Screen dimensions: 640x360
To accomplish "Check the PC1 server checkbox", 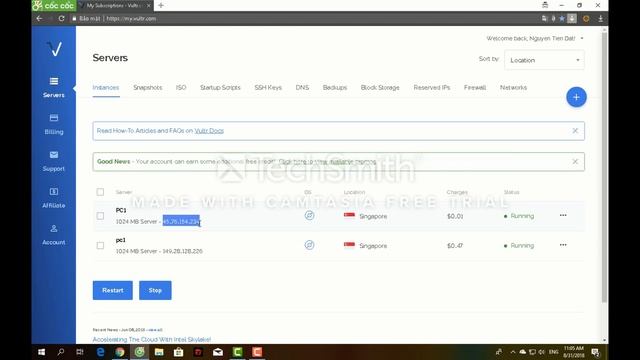I will pyautogui.click(x=100, y=216).
